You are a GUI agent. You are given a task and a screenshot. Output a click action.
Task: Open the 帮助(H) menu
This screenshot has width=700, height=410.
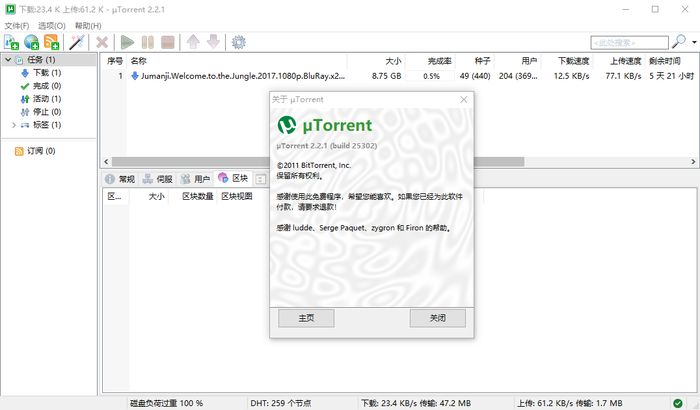88,25
